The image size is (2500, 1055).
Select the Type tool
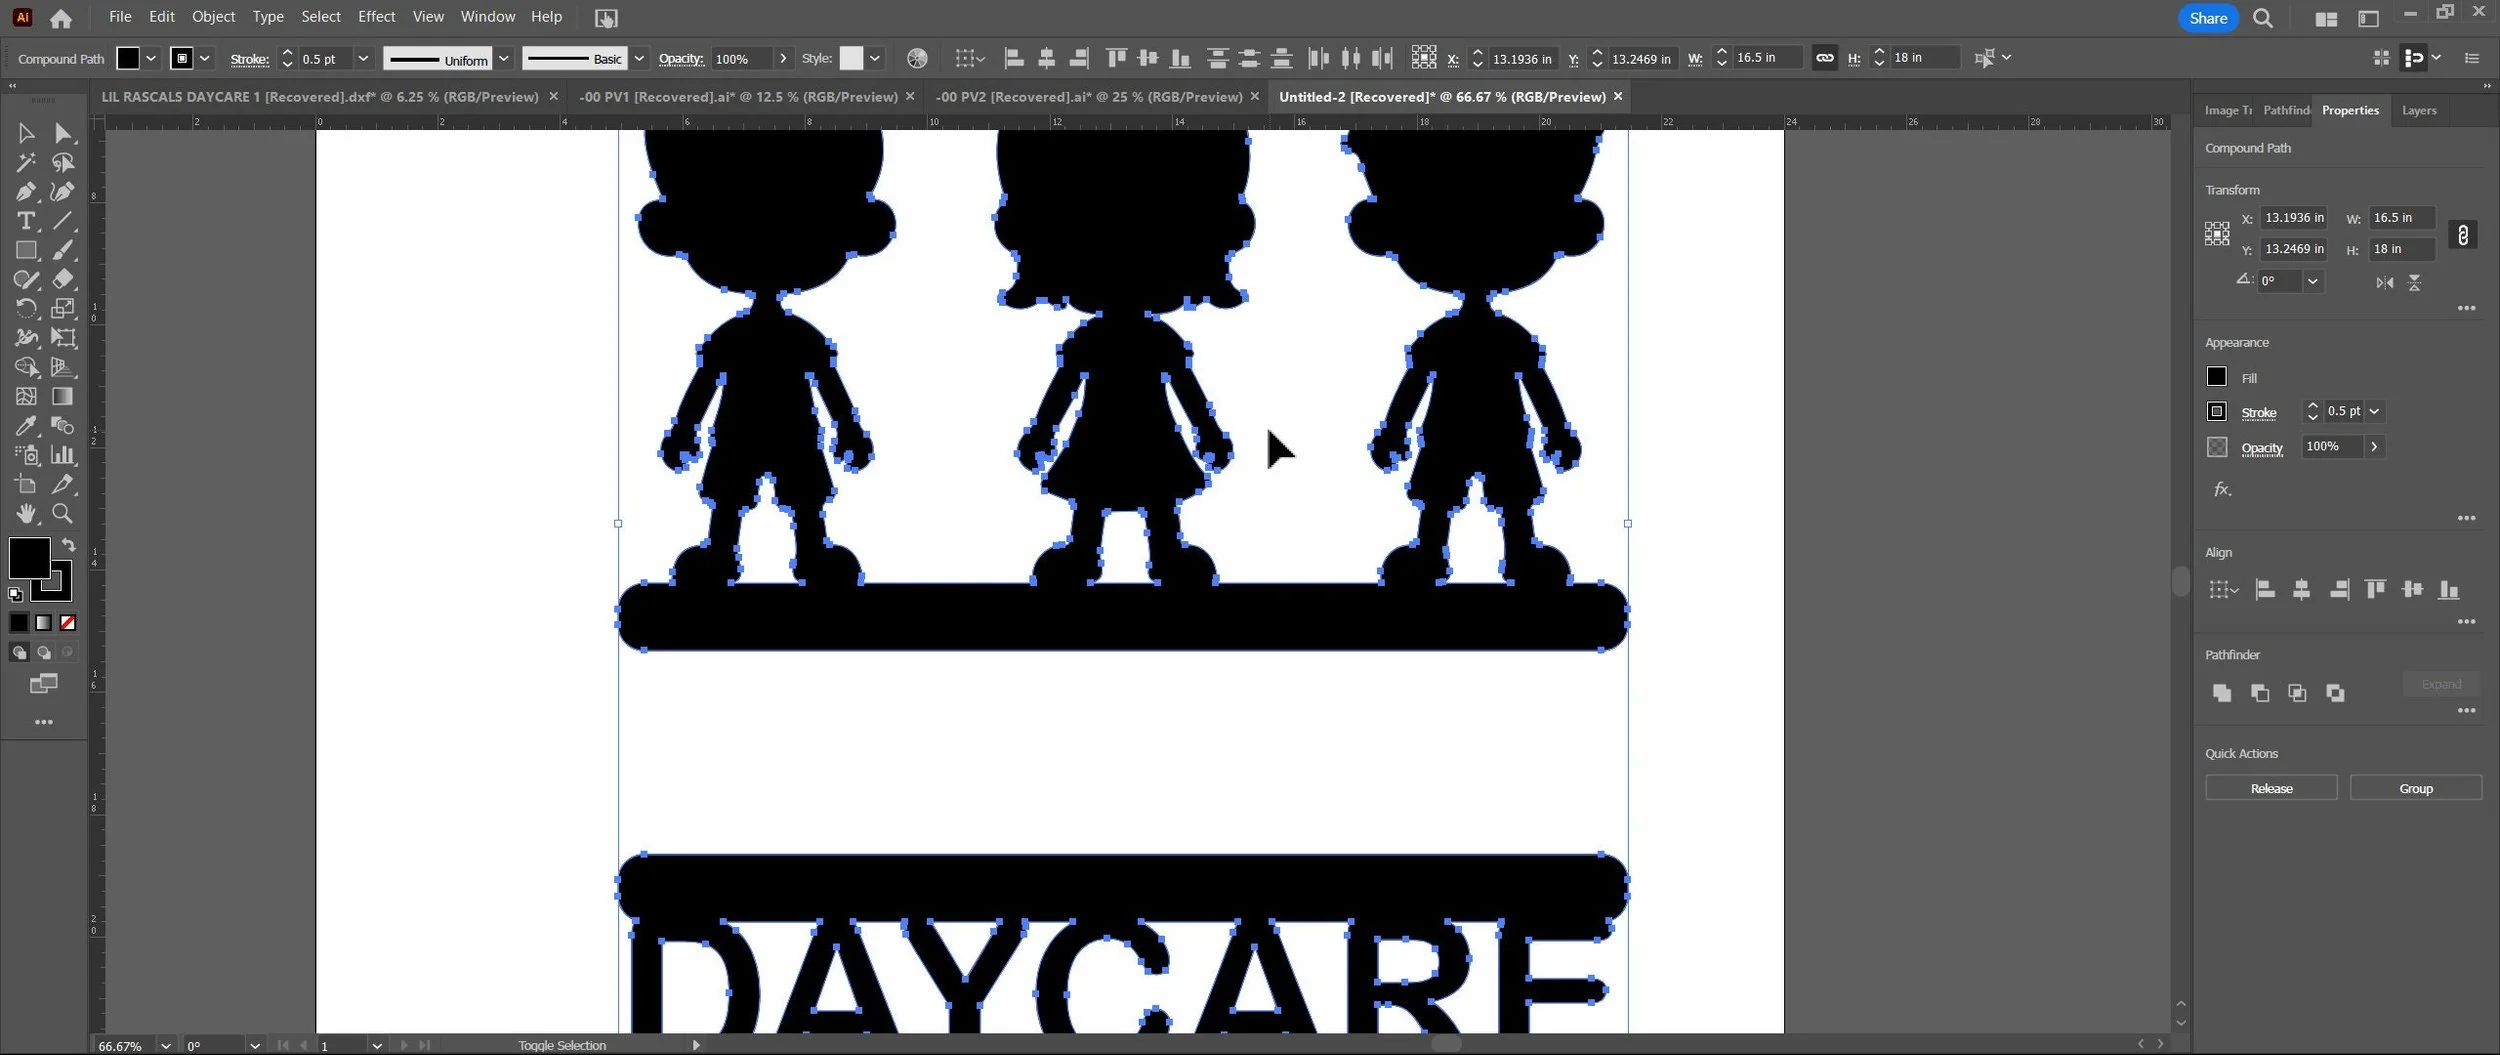(x=26, y=221)
